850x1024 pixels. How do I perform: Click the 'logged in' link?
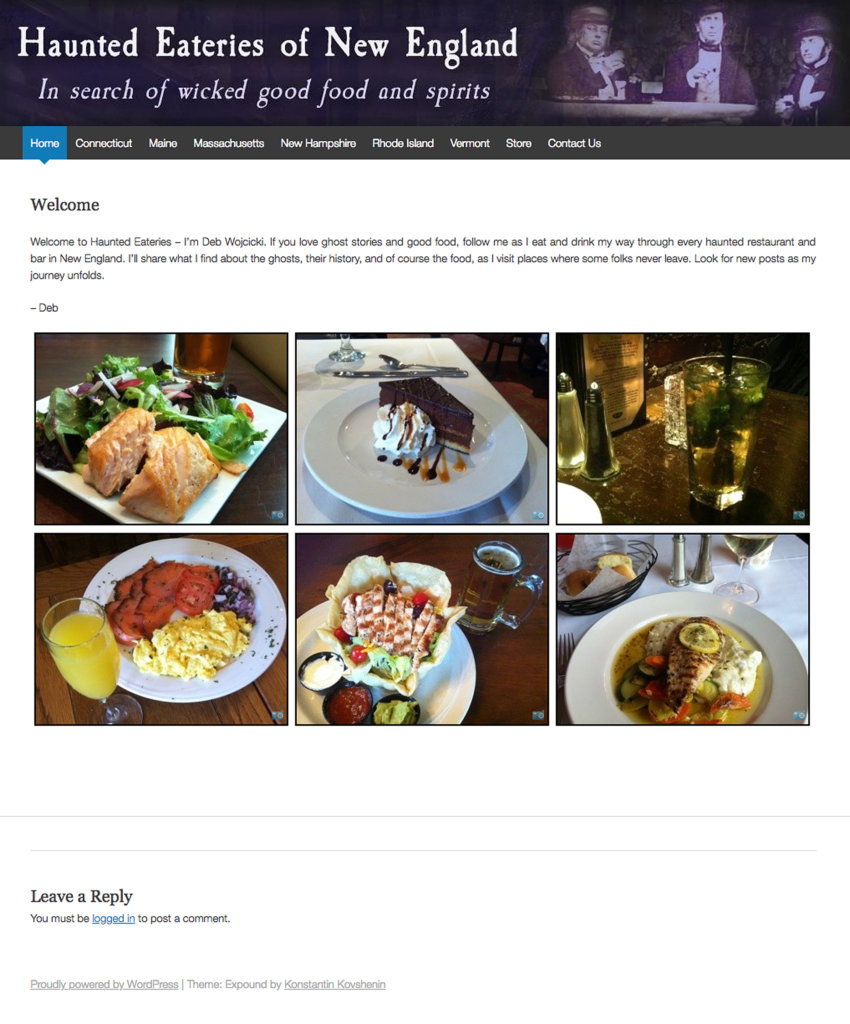[114, 918]
